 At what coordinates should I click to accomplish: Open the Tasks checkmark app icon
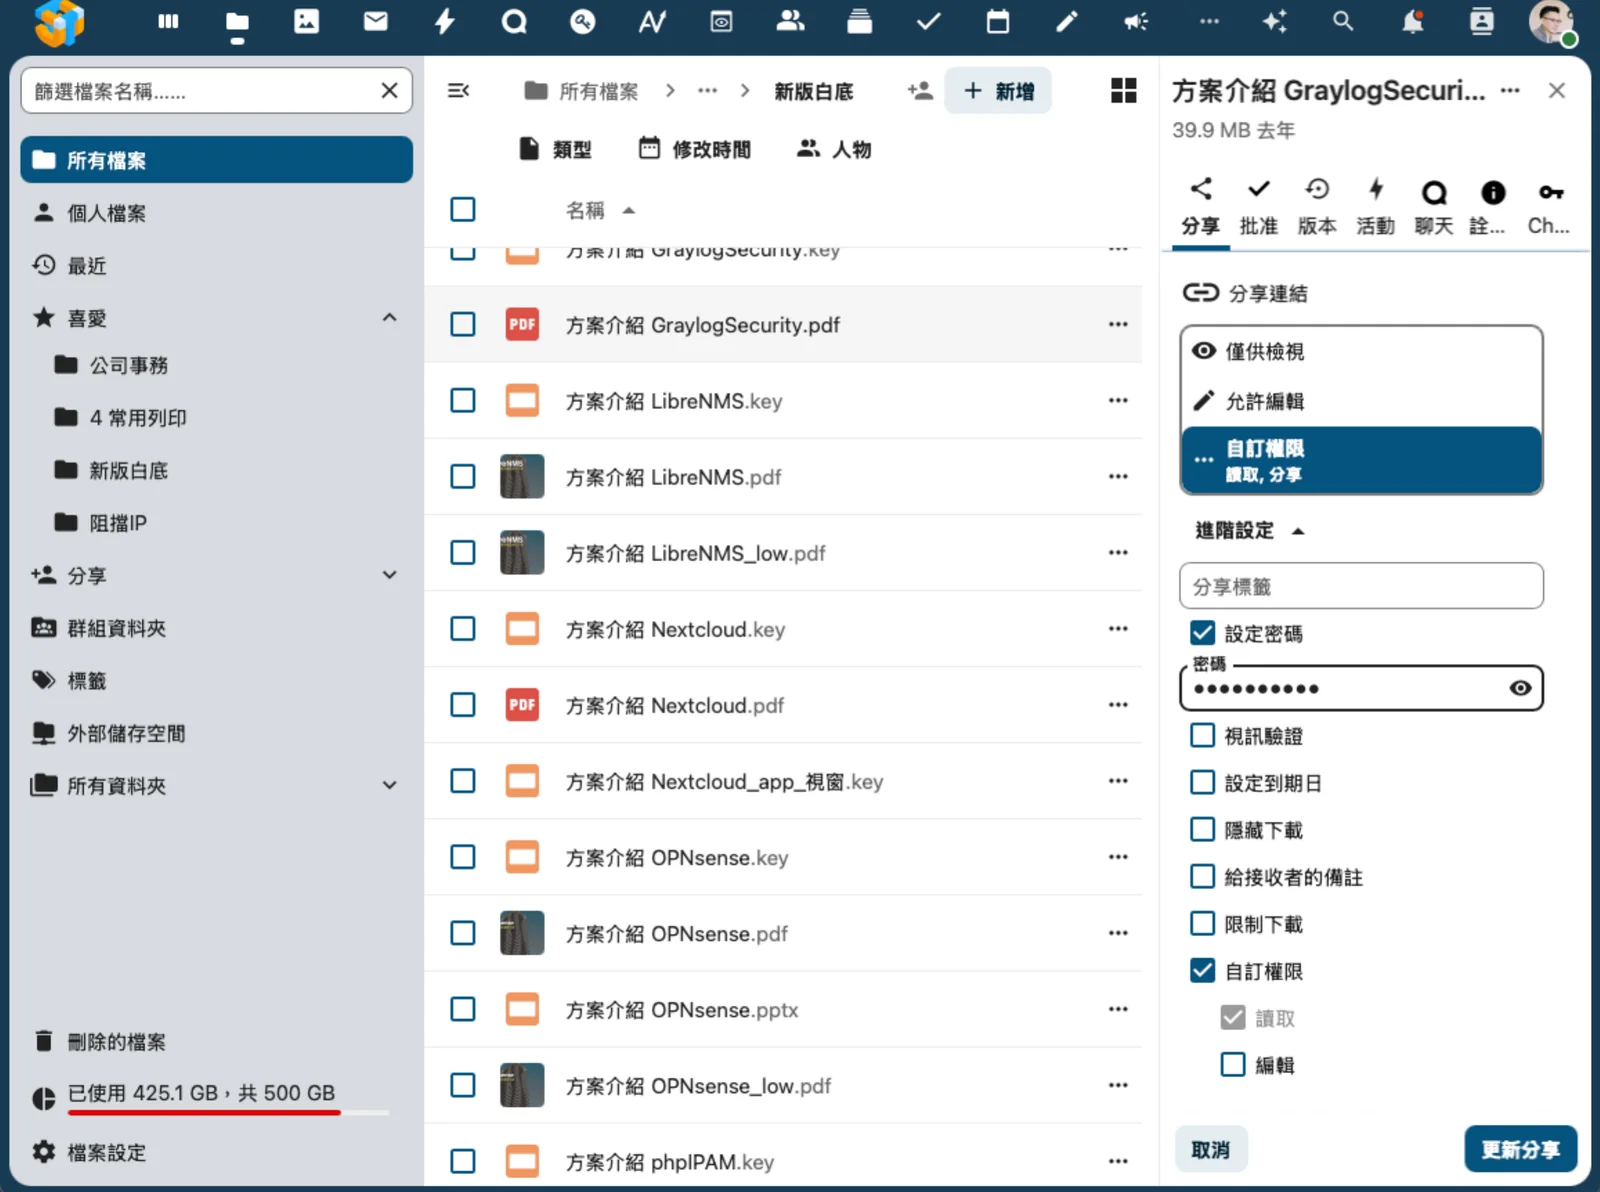pos(928,21)
